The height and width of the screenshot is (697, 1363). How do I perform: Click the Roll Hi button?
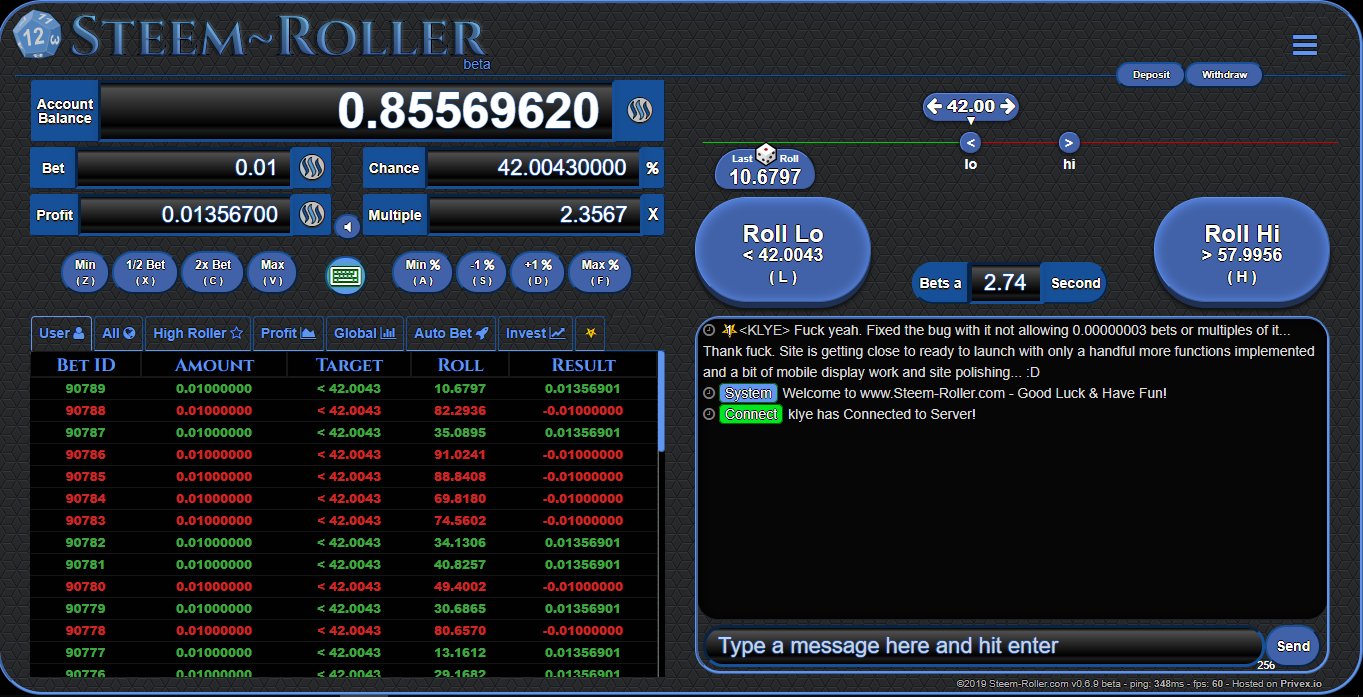(x=1241, y=251)
